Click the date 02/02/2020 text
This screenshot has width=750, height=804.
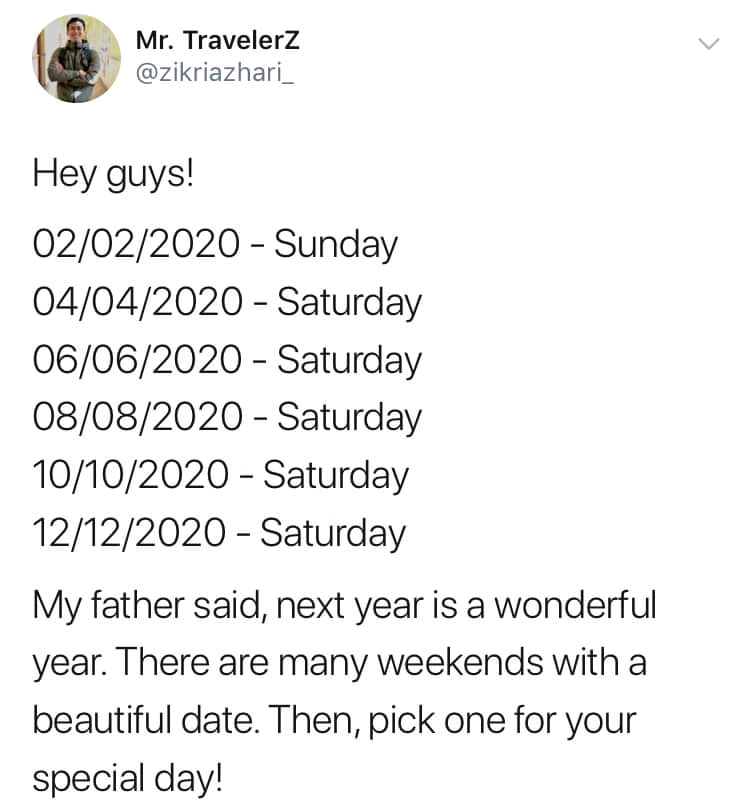point(136,244)
